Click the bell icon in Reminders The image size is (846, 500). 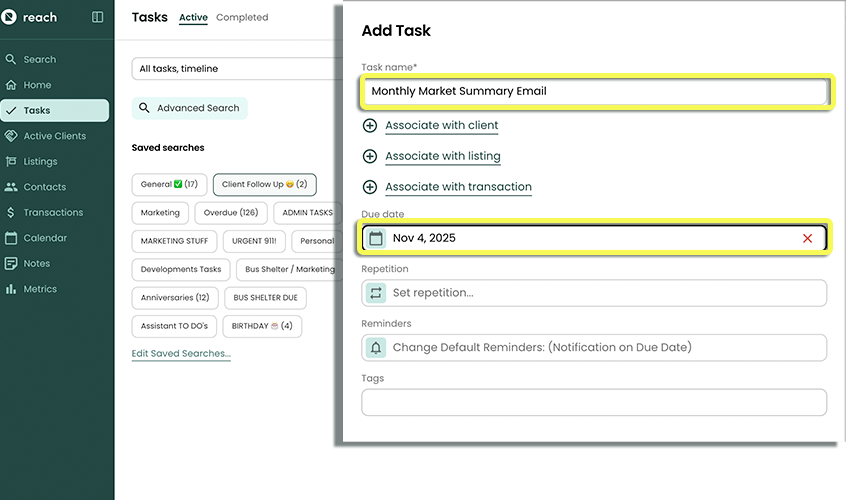376,348
